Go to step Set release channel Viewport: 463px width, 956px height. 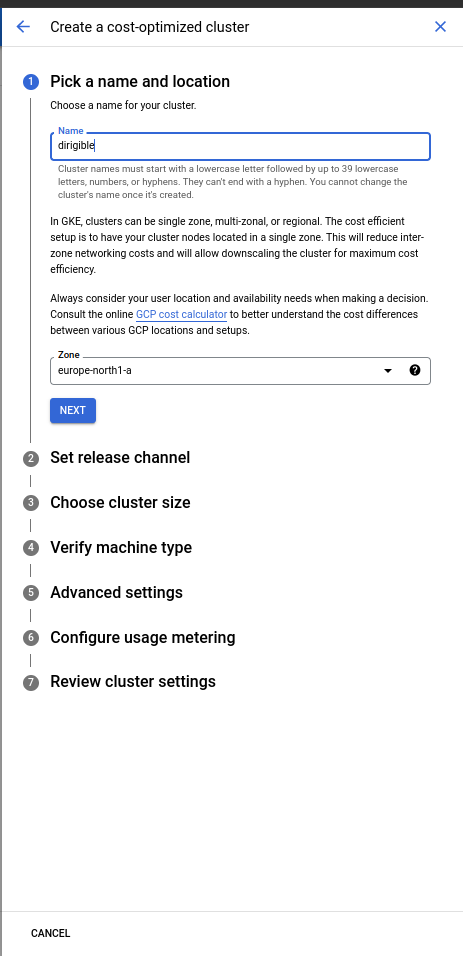tap(120, 458)
